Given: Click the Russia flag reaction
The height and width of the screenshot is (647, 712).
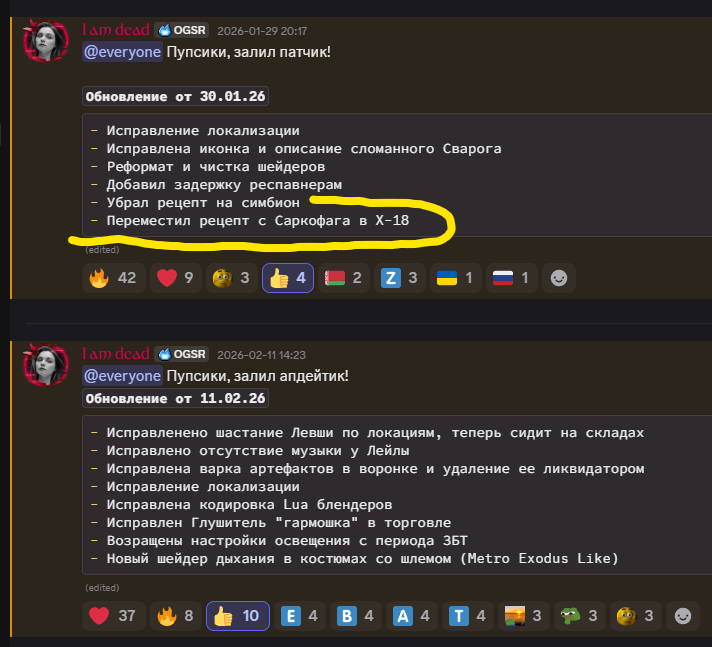Looking at the screenshot, I should 512,278.
